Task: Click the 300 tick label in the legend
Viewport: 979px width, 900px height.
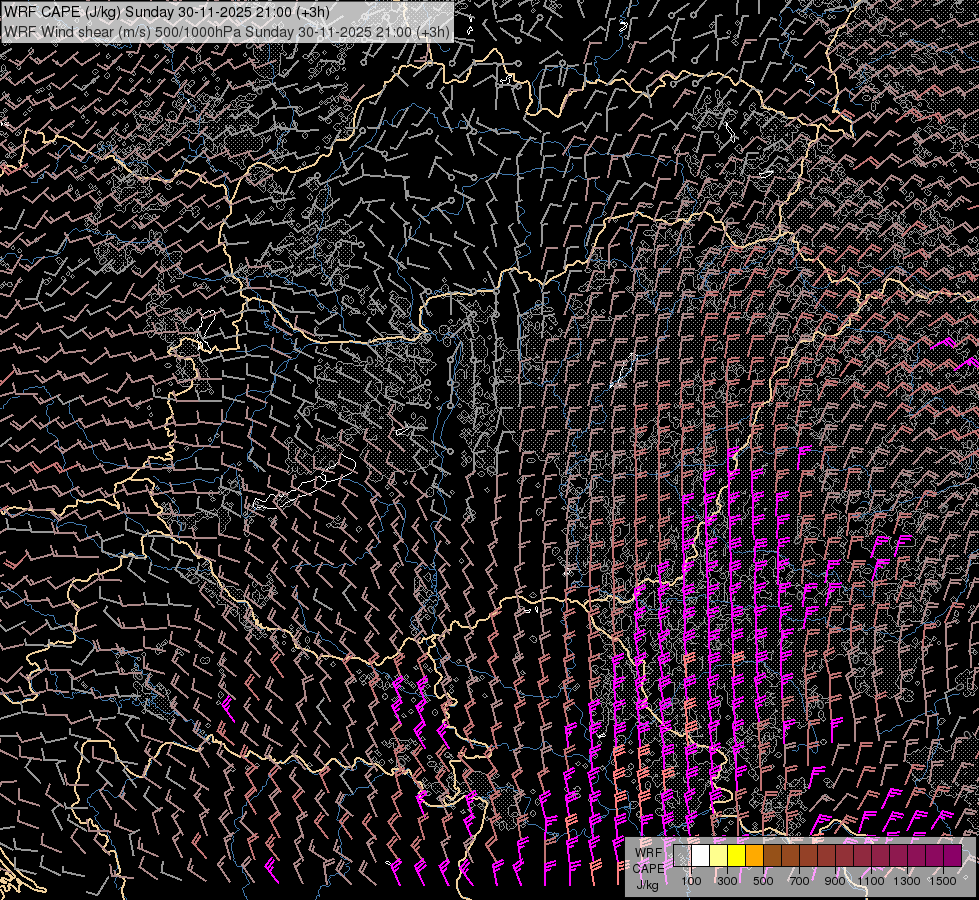Action: tap(727, 881)
